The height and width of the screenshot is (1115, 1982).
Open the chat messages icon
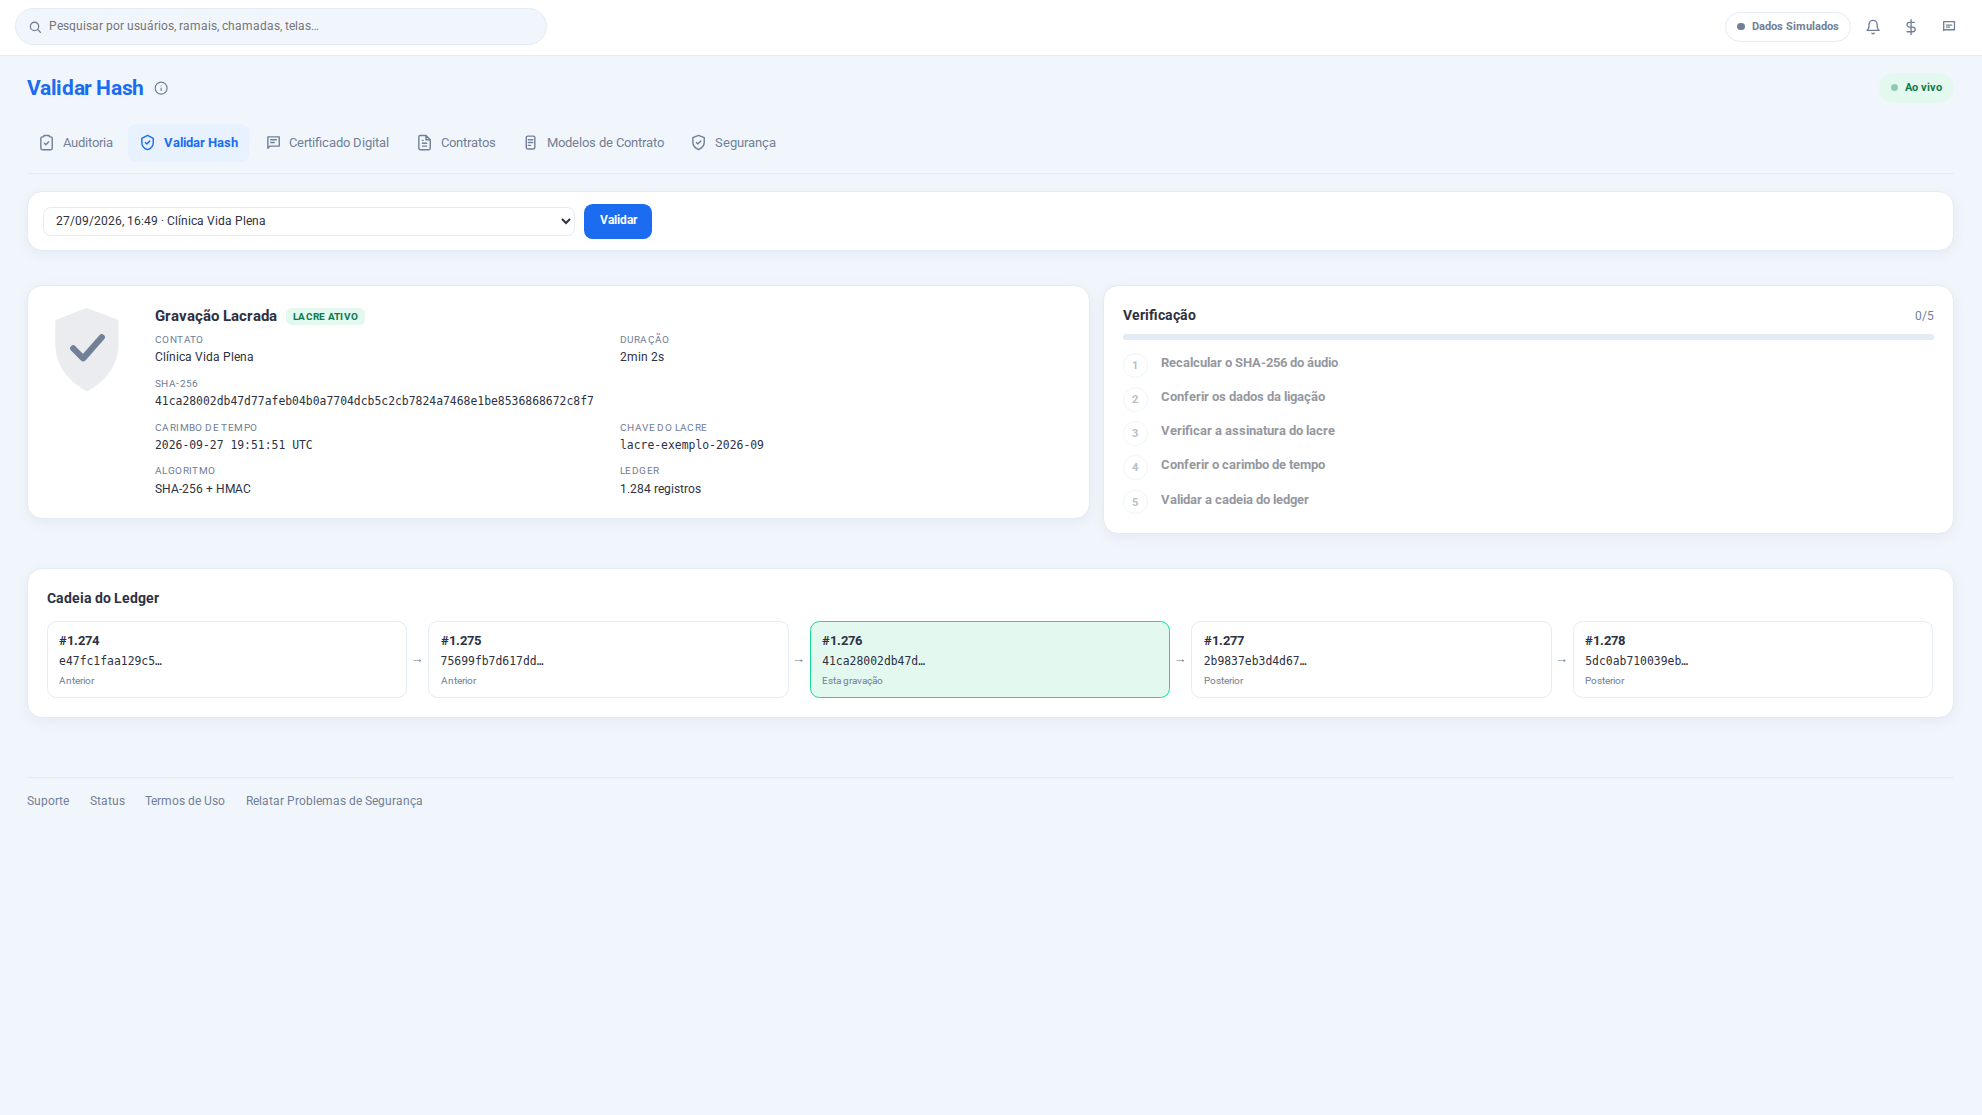click(1949, 27)
